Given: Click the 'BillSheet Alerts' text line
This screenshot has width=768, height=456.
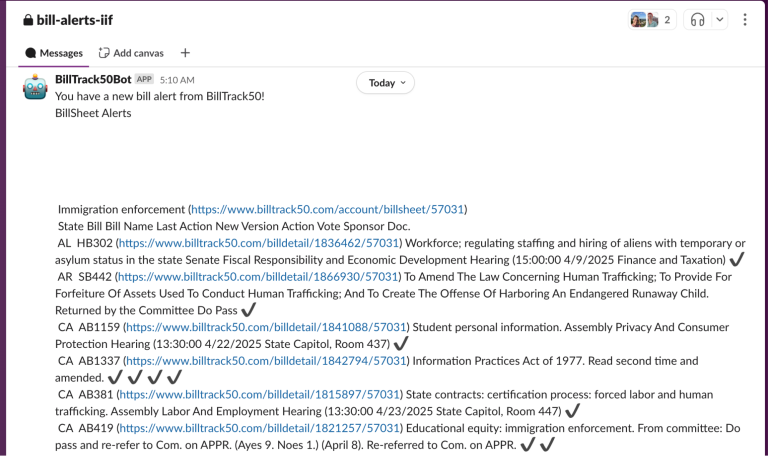Looking at the screenshot, I should [93, 113].
